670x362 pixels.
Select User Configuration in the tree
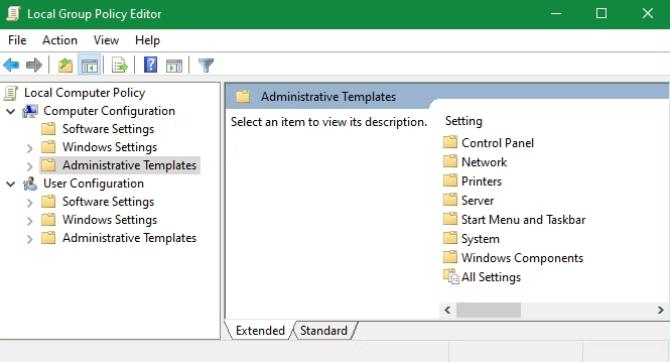click(x=94, y=183)
